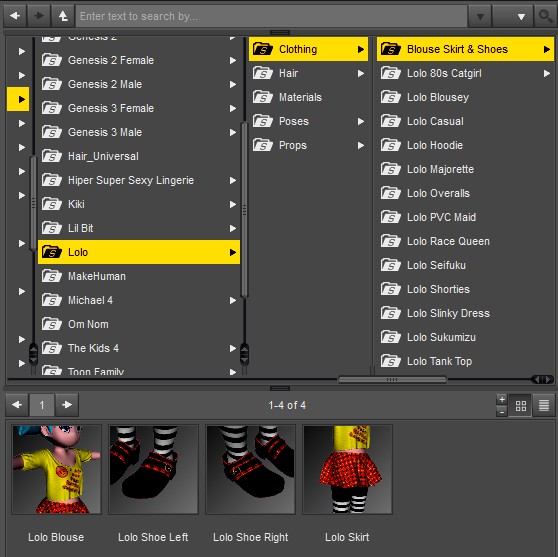
Task: Click the Poses folder icon
Action: click(x=263, y=121)
